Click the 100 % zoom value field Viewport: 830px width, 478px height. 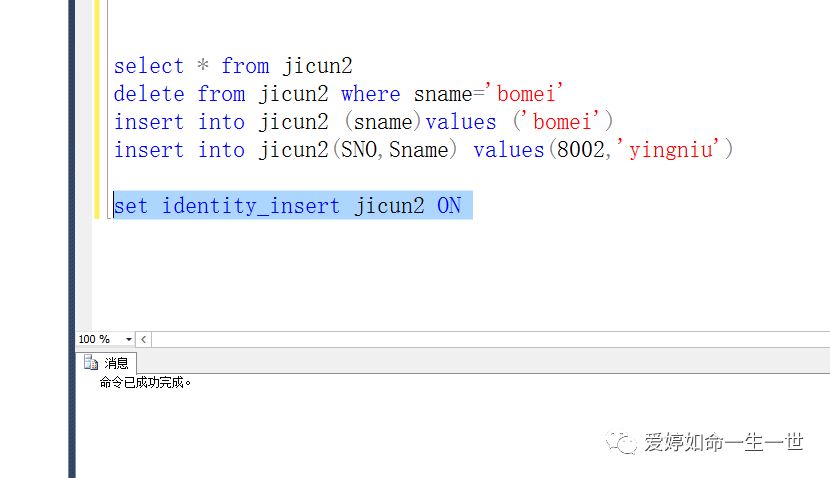coord(100,339)
